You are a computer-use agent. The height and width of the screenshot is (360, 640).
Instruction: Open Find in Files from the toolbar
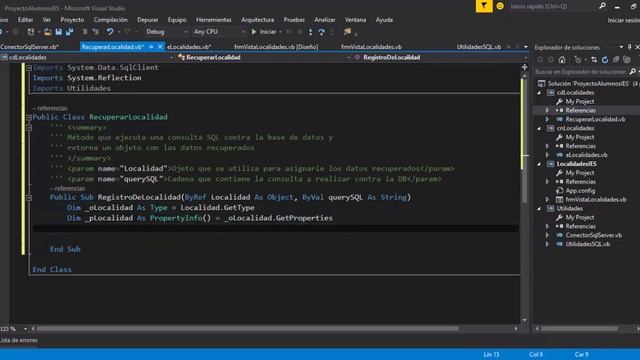[x=347, y=32]
